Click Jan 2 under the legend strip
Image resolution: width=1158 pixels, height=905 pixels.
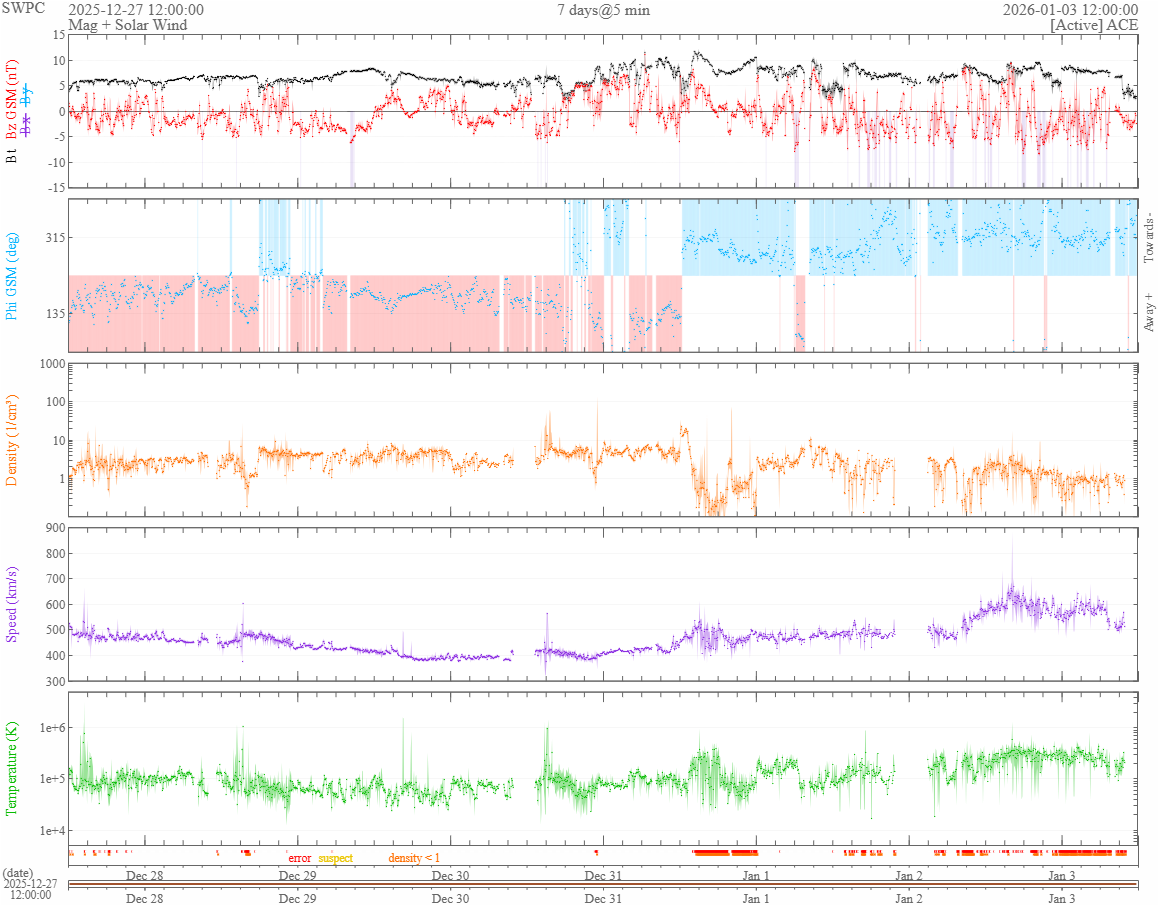coord(909,875)
